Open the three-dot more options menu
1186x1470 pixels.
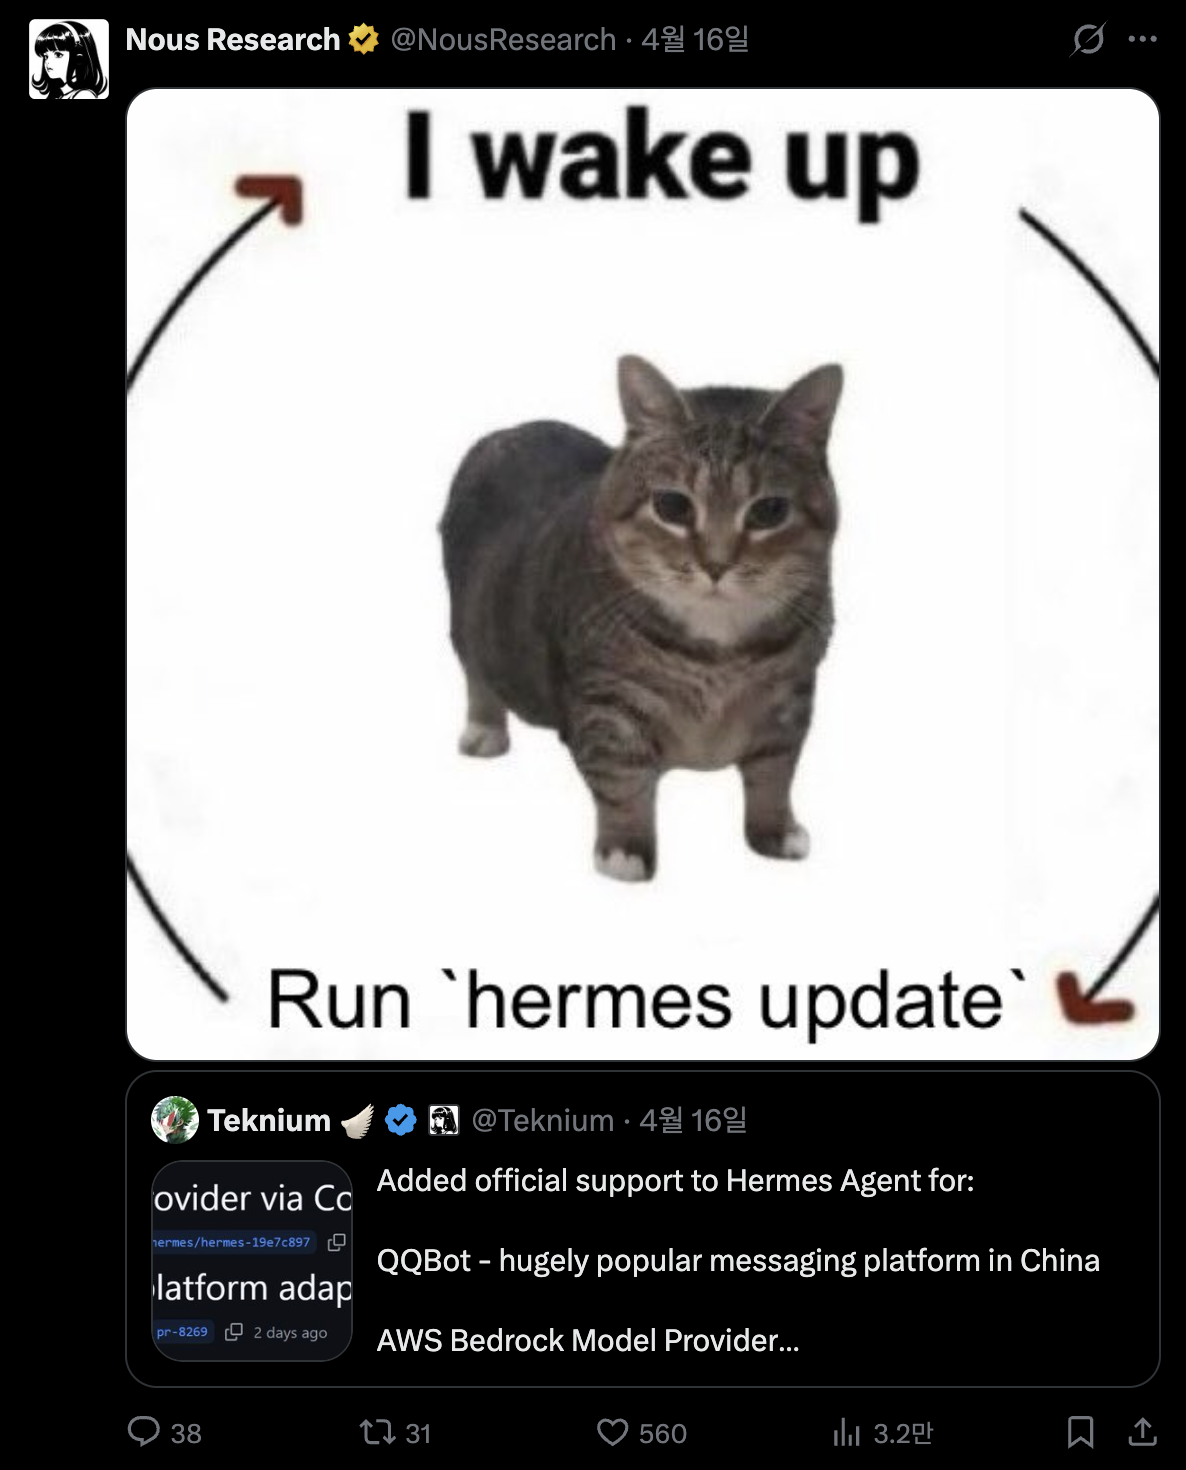coord(1142,39)
